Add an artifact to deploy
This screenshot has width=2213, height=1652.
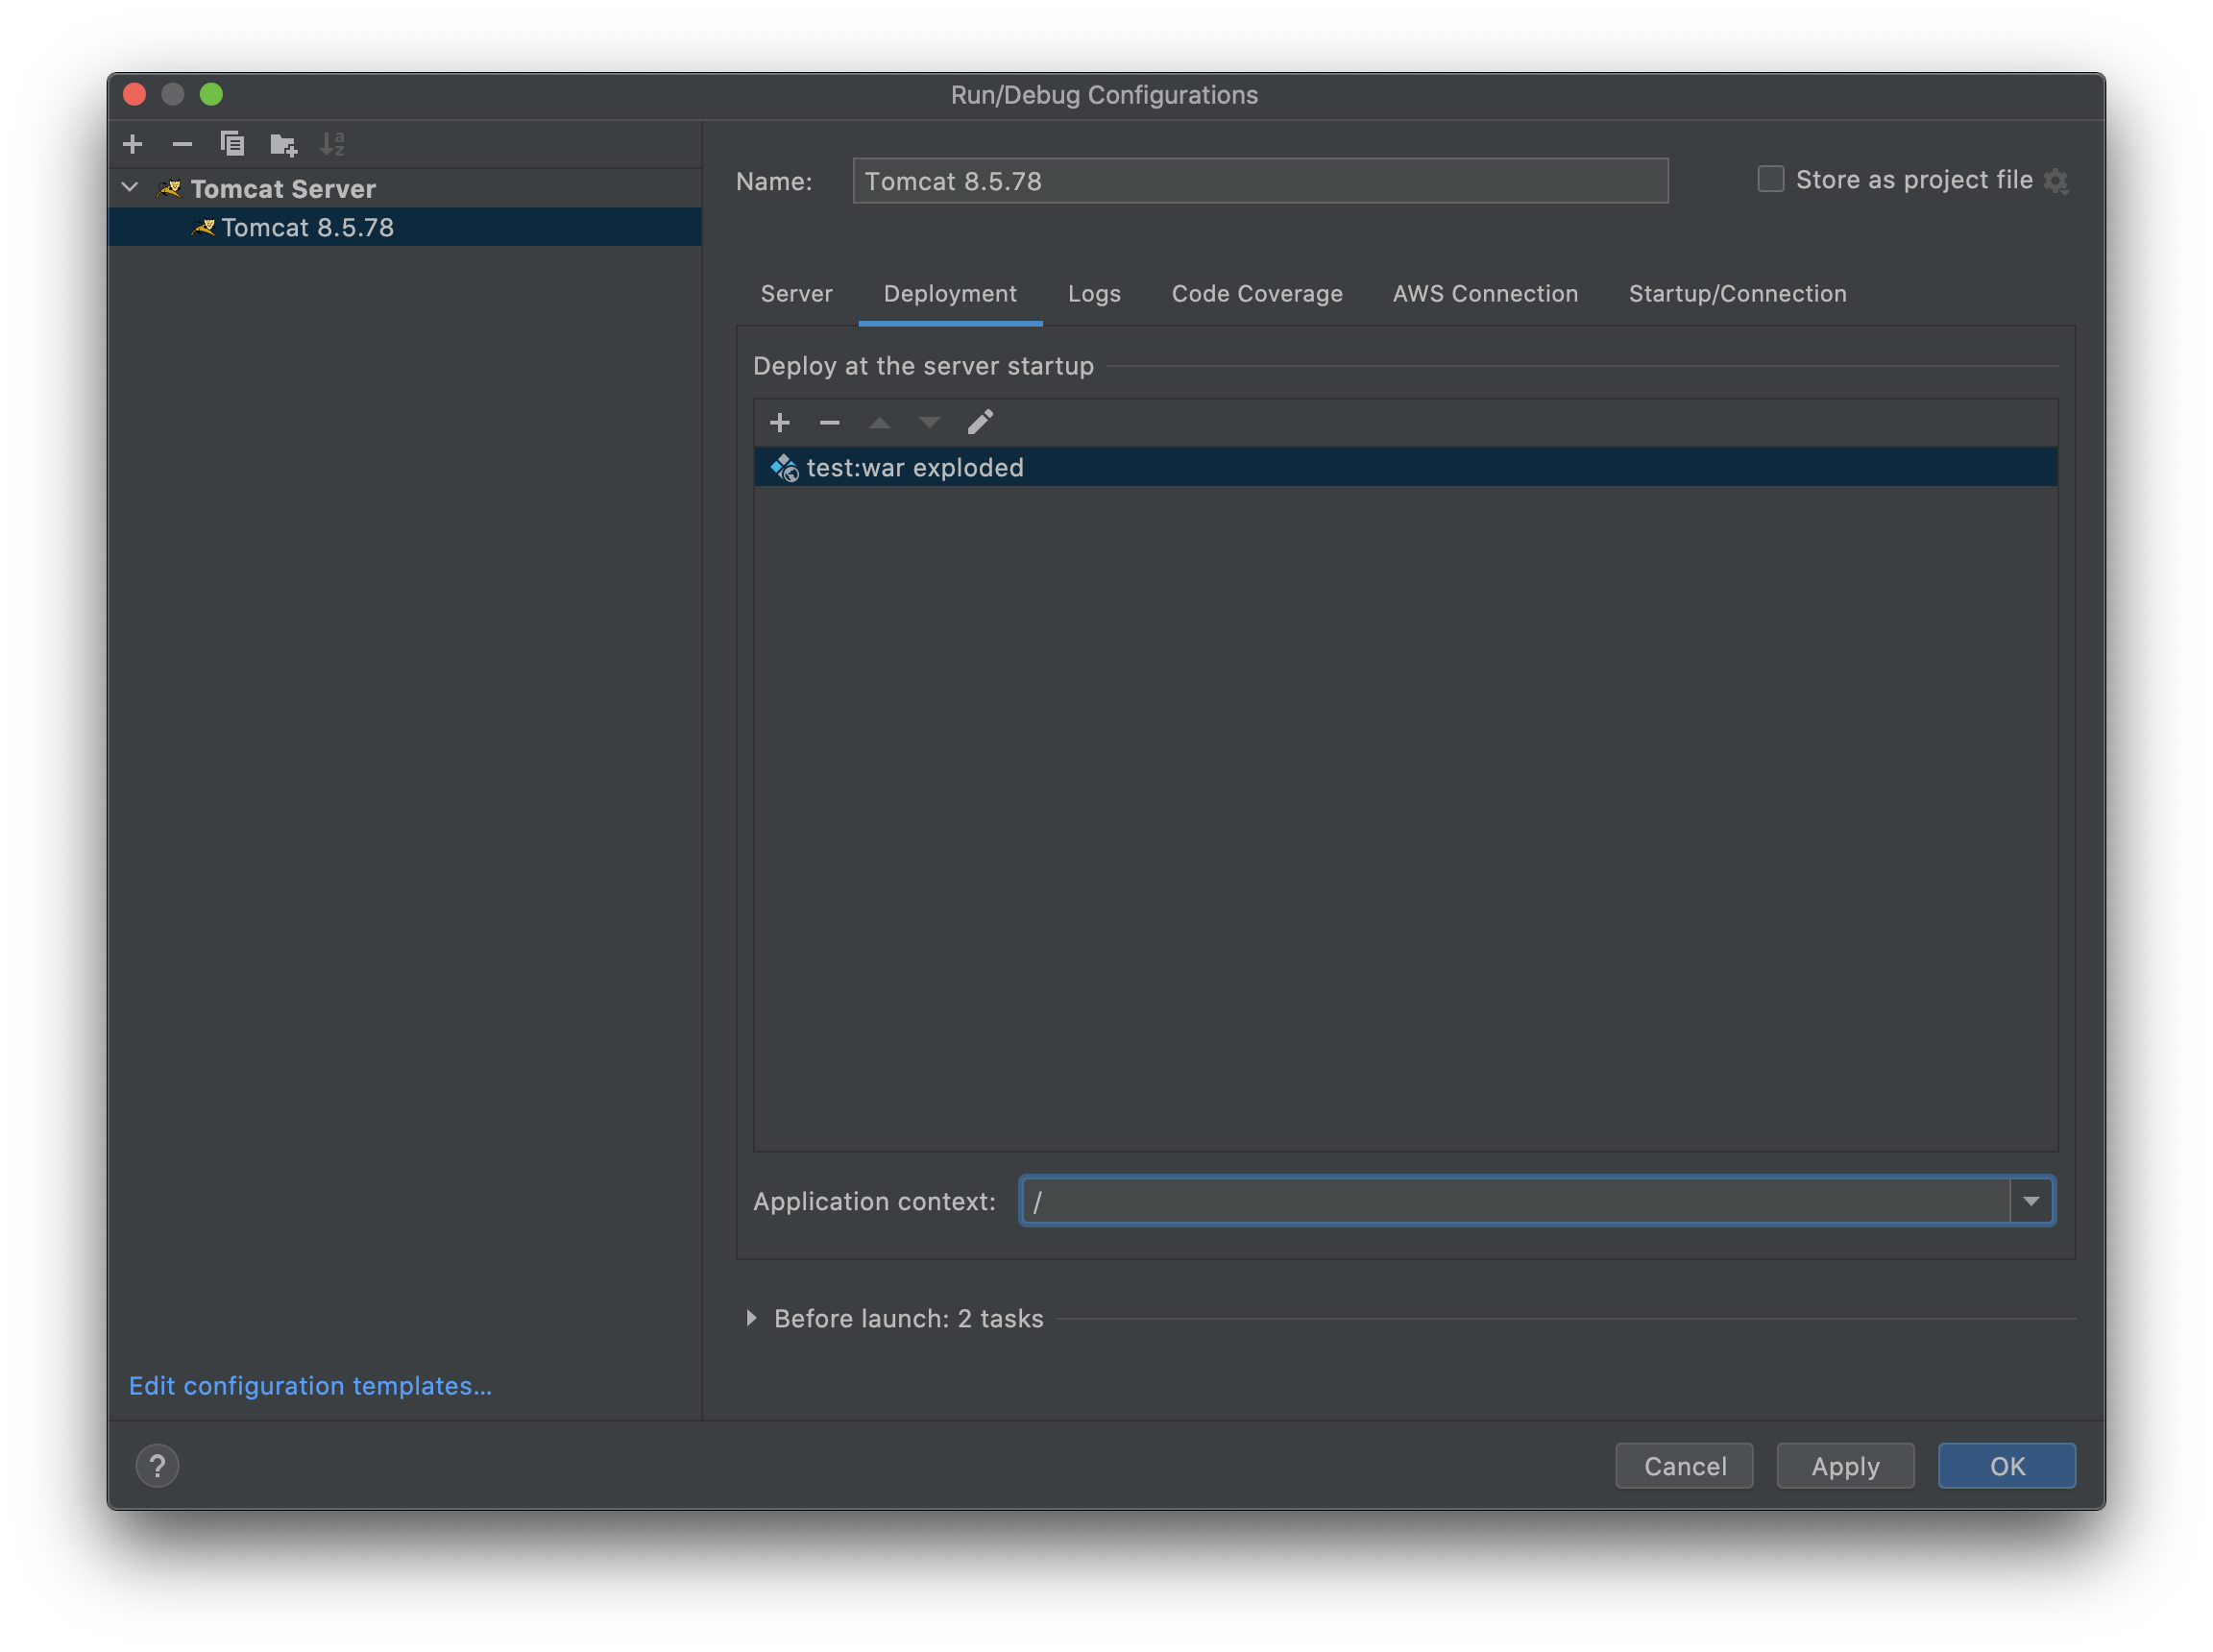click(780, 423)
